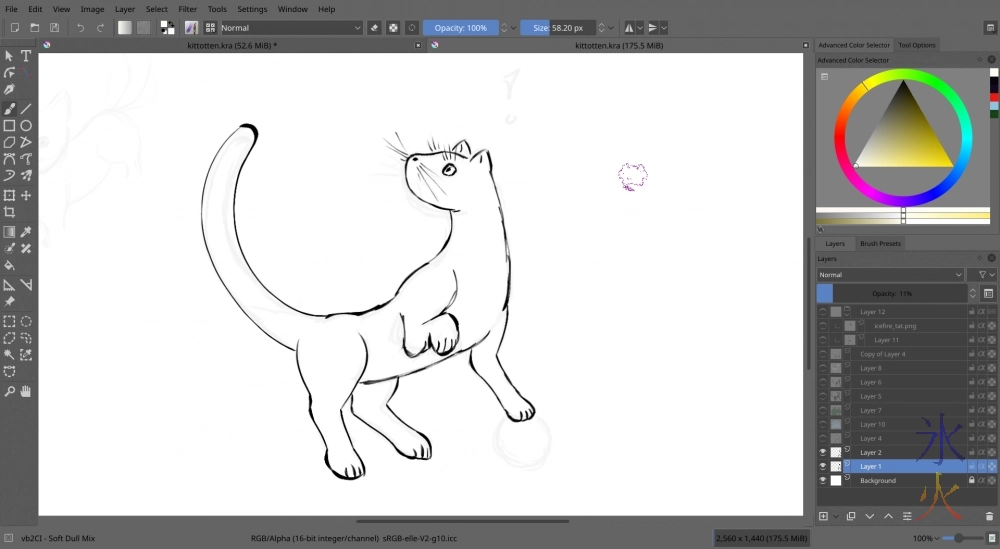
Task: Choose the Fill bucket tool
Action: pos(9,266)
